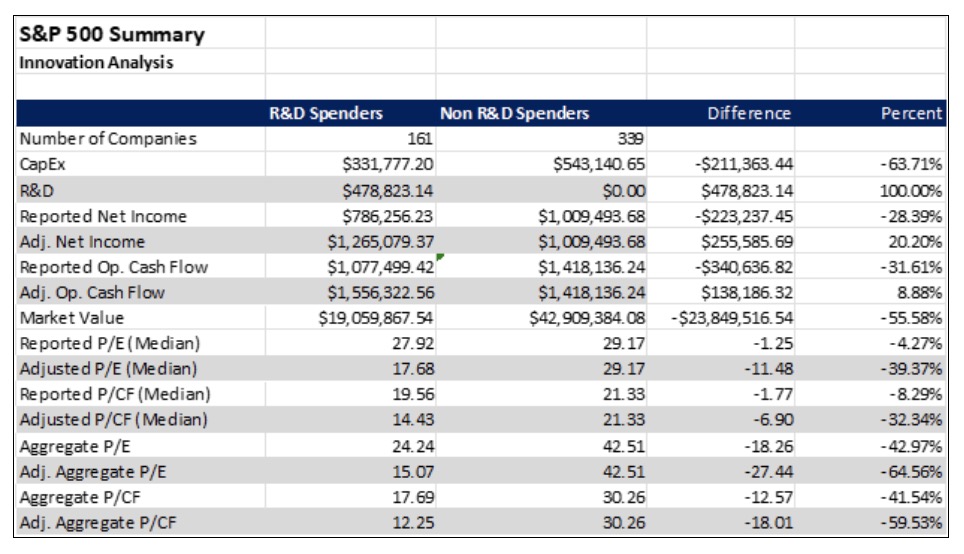The width and height of the screenshot is (964, 554).
Task: Click the Percent column header
Action: [911, 113]
